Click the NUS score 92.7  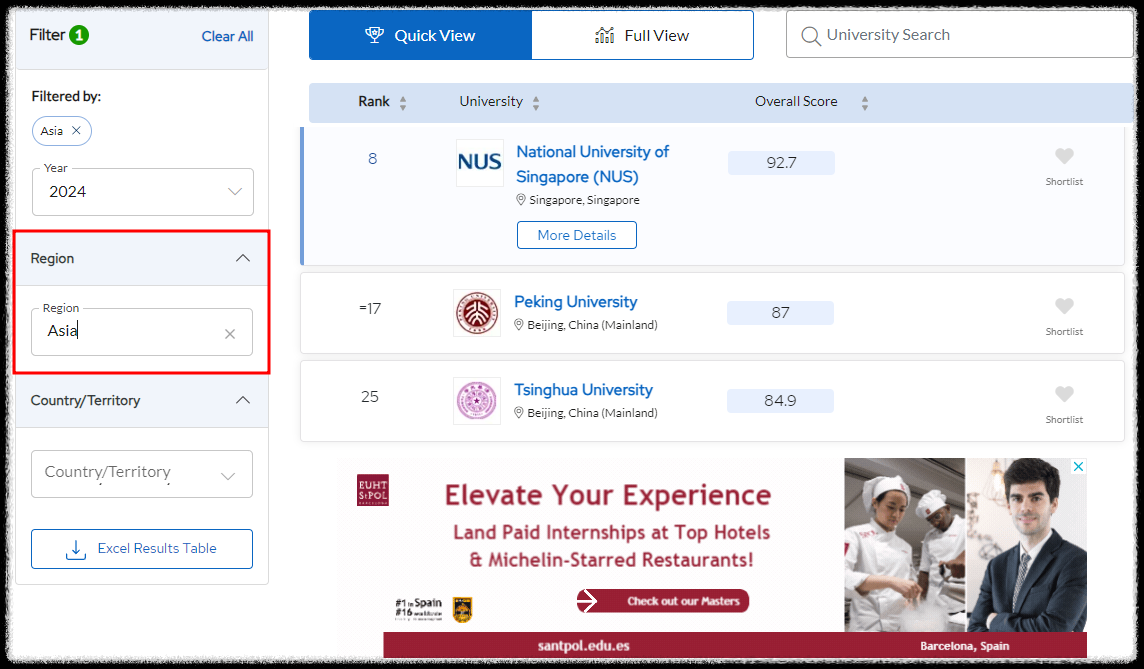tap(781, 163)
